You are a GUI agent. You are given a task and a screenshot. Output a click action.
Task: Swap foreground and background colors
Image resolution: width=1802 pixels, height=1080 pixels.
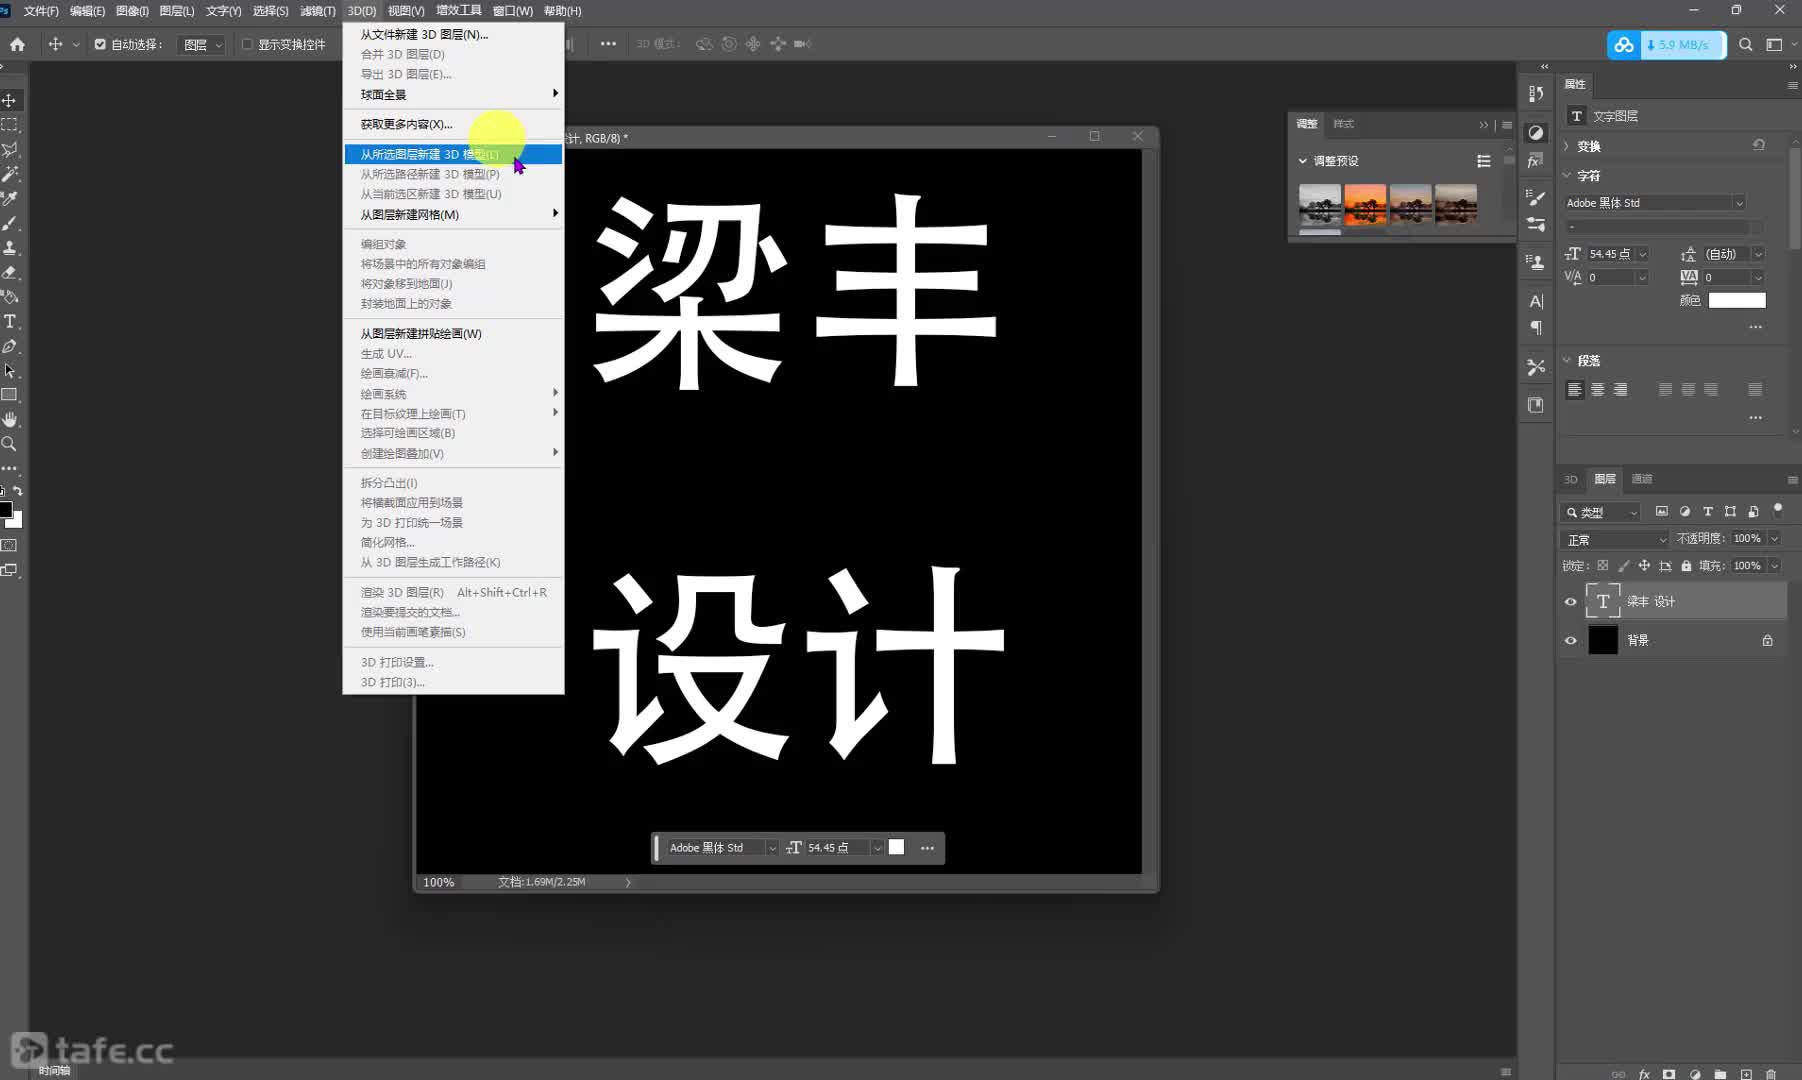pyautogui.click(x=17, y=491)
